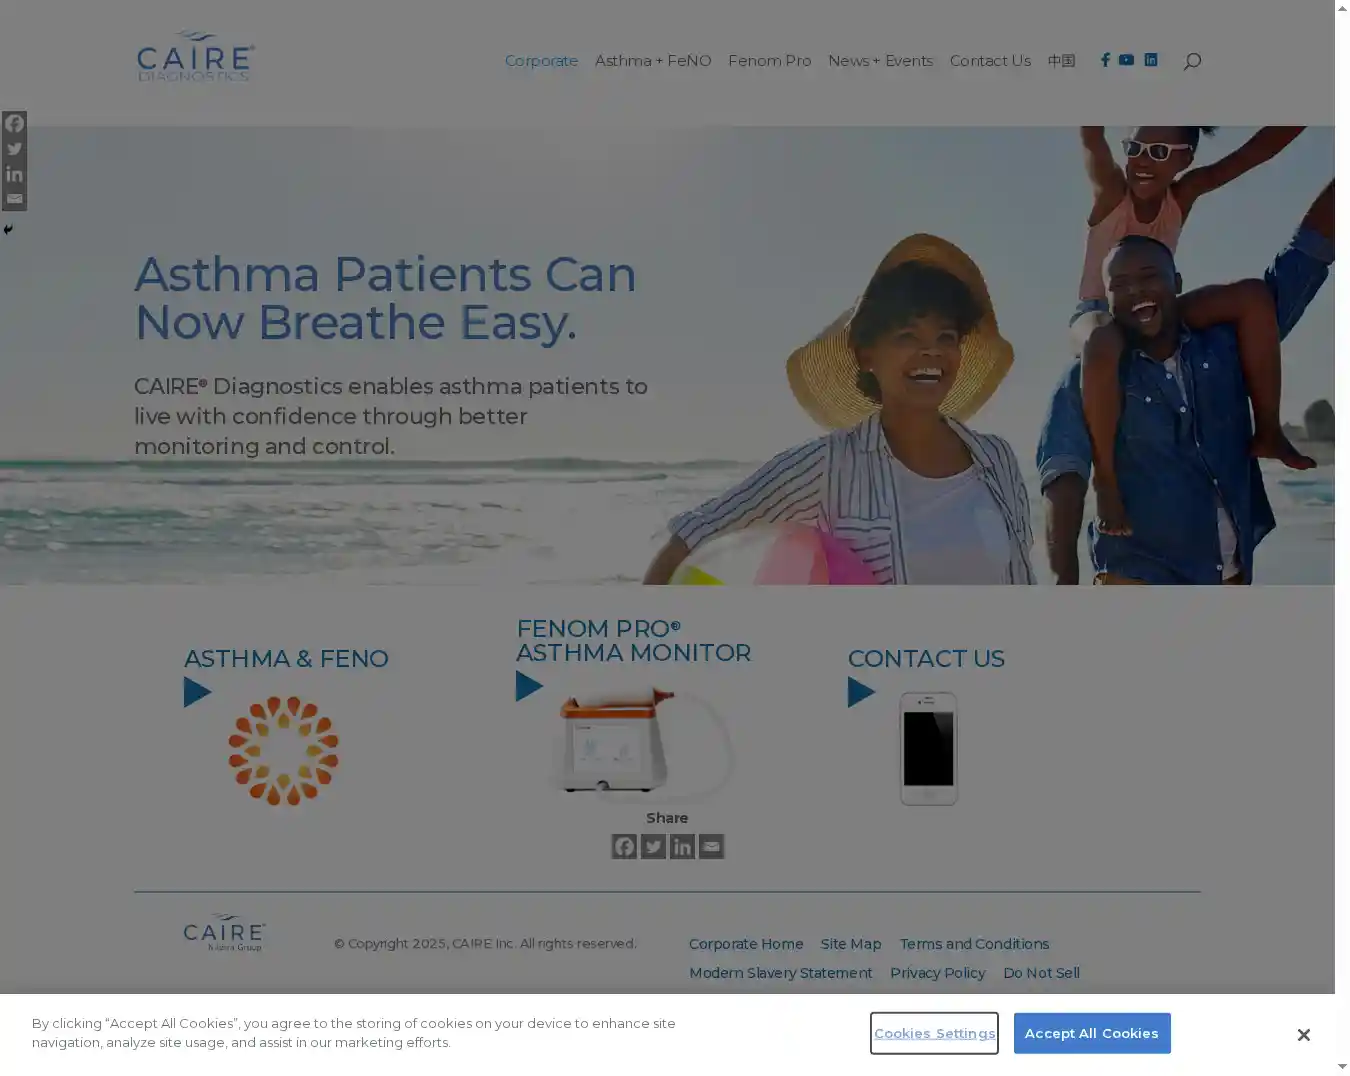Close the cookie consent banner
The image size is (1350, 1076).
(x=1303, y=1035)
